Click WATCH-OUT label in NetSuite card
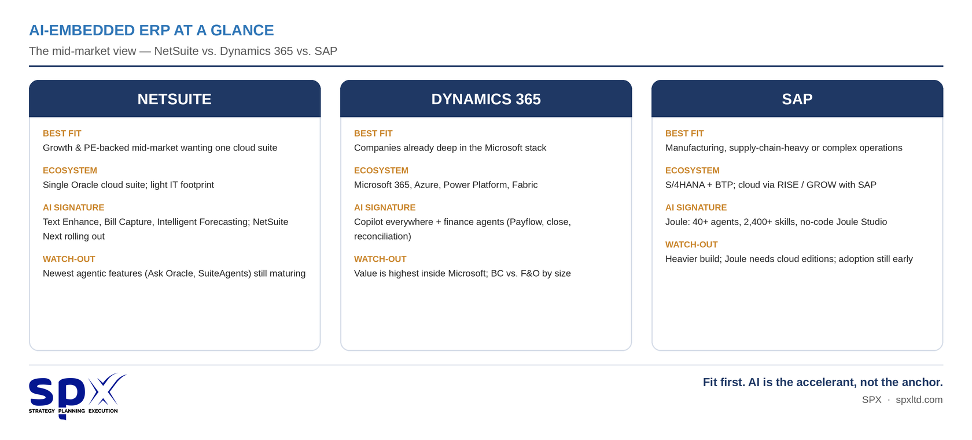The image size is (972, 440). pyautogui.click(x=69, y=259)
